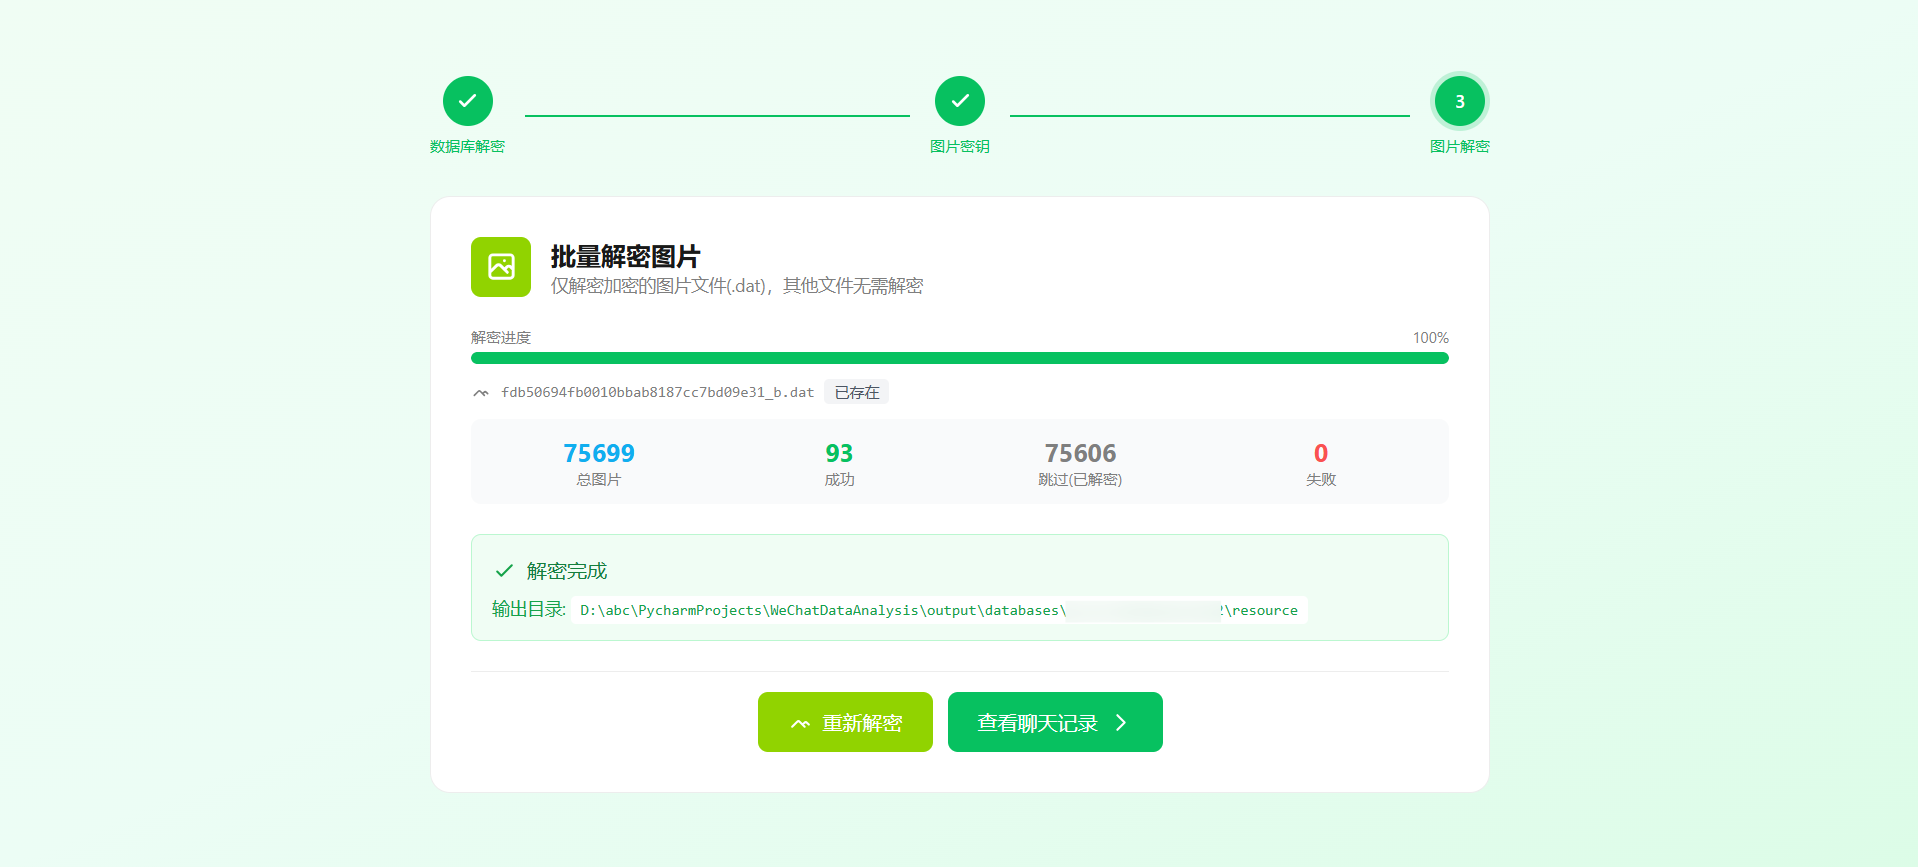Click the output directory path field
The height and width of the screenshot is (867, 1918).
pyautogui.click(x=938, y=610)
